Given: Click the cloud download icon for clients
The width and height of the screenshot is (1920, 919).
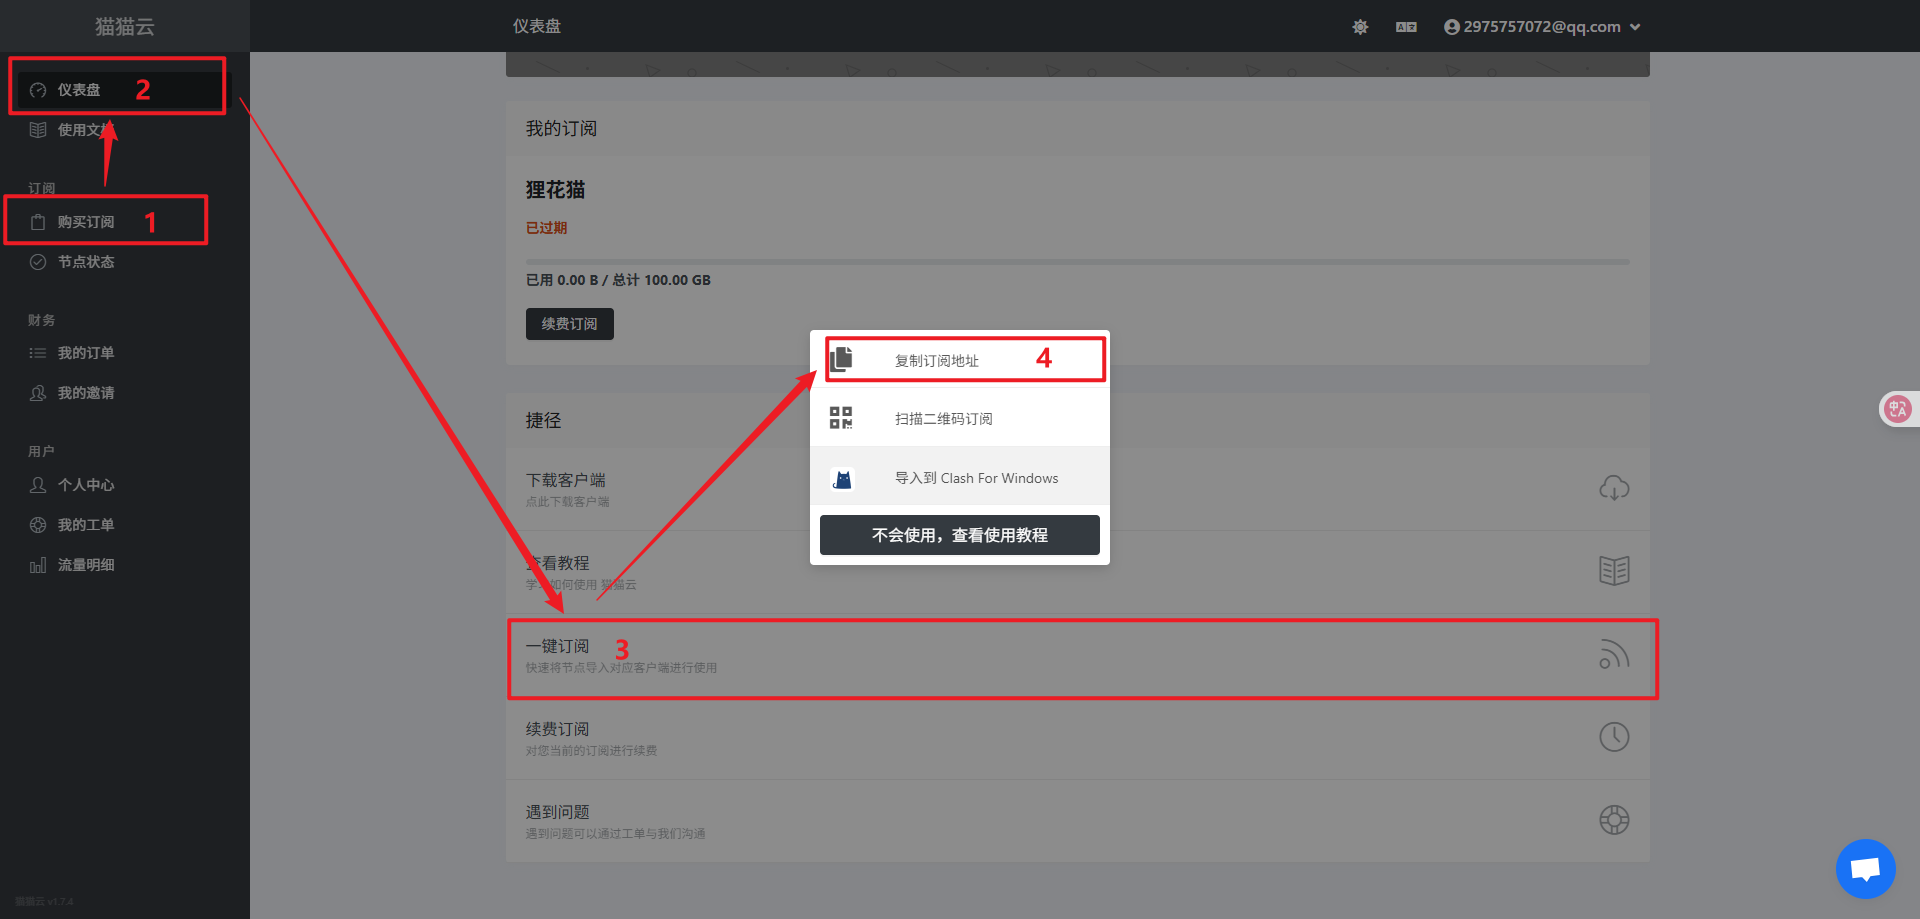Looking at the screenshot, I should [x=1614, y=488].
